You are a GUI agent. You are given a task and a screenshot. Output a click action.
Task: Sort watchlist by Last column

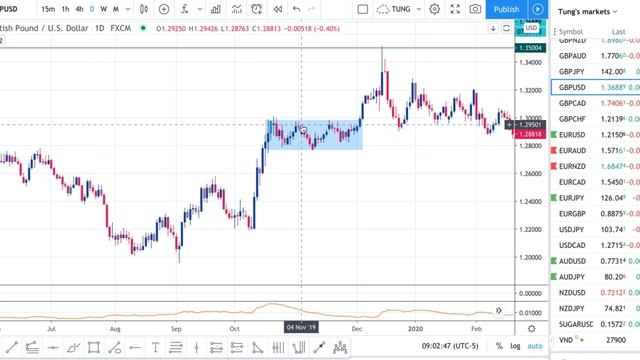(x=618, y=31)
